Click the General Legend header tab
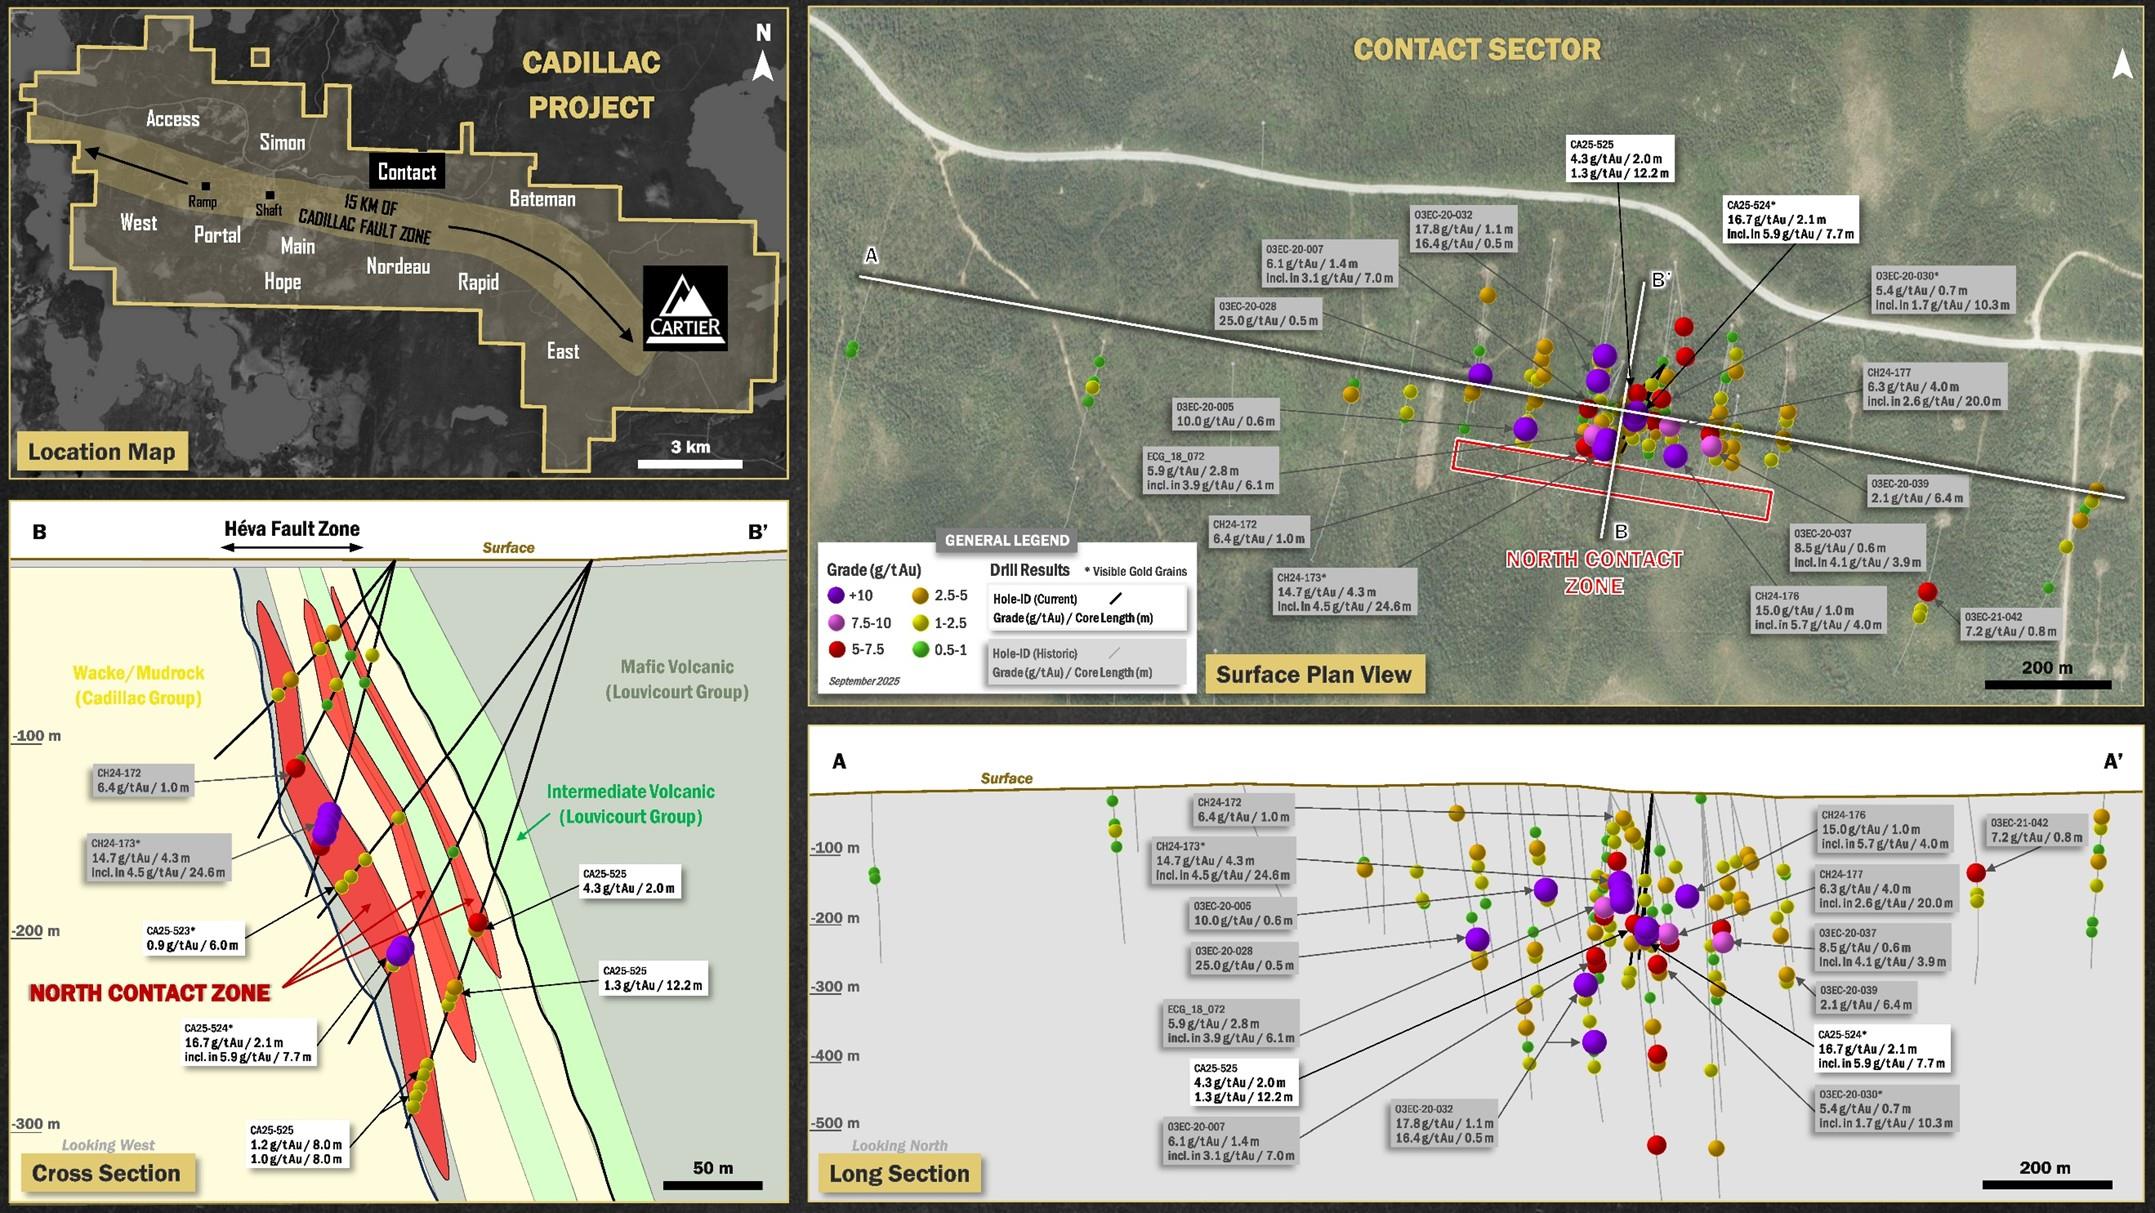2155x1213 pixels. [1007, 541]
